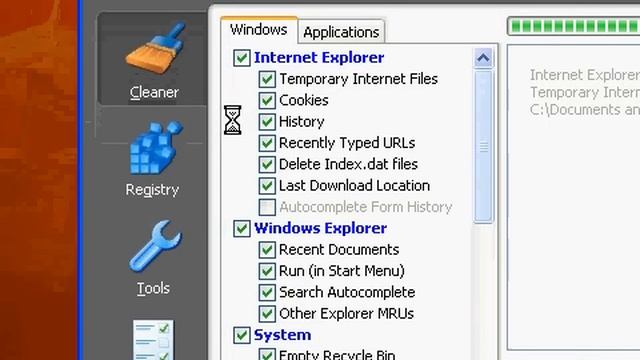The height and width of the screenshot is (360, 640).
Task: Click the scroll up arrow of cleaner list
Action: (x=483, y=58)
